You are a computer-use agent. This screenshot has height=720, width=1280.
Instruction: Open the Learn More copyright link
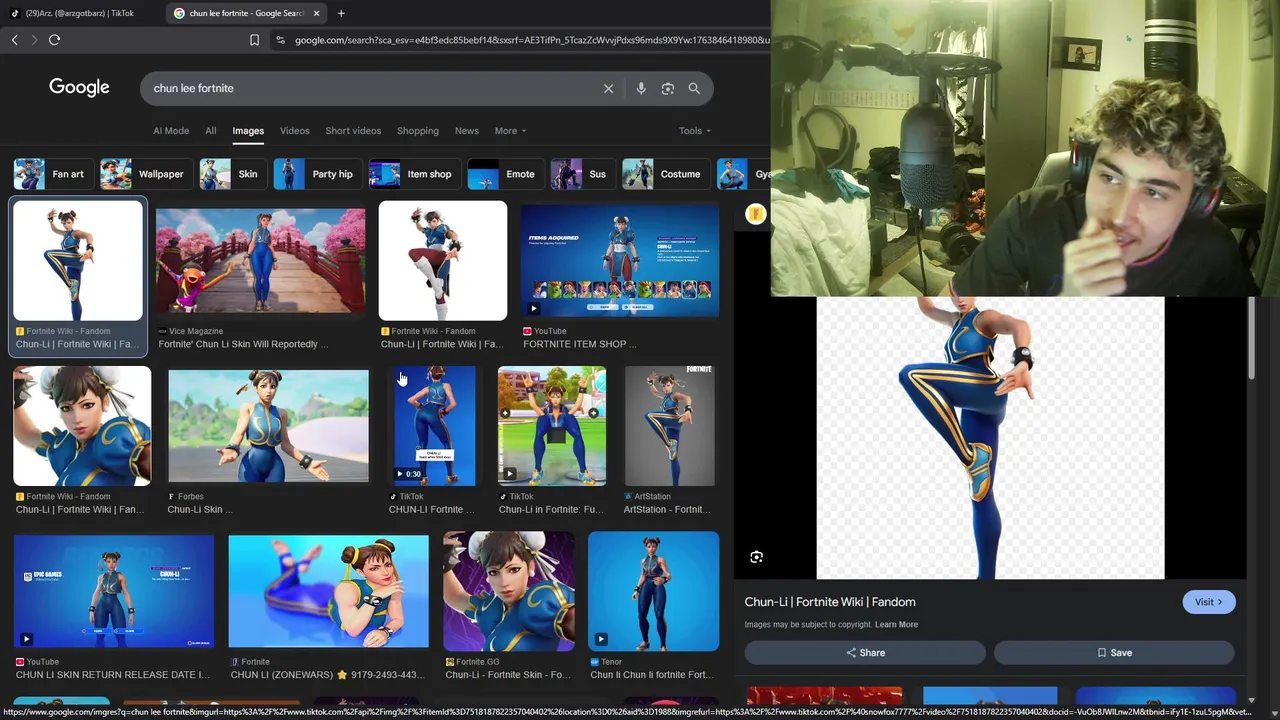click(896, 625)
